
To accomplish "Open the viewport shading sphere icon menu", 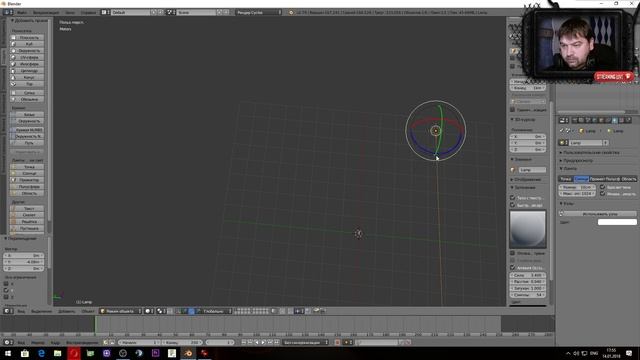I will (148, 311).
